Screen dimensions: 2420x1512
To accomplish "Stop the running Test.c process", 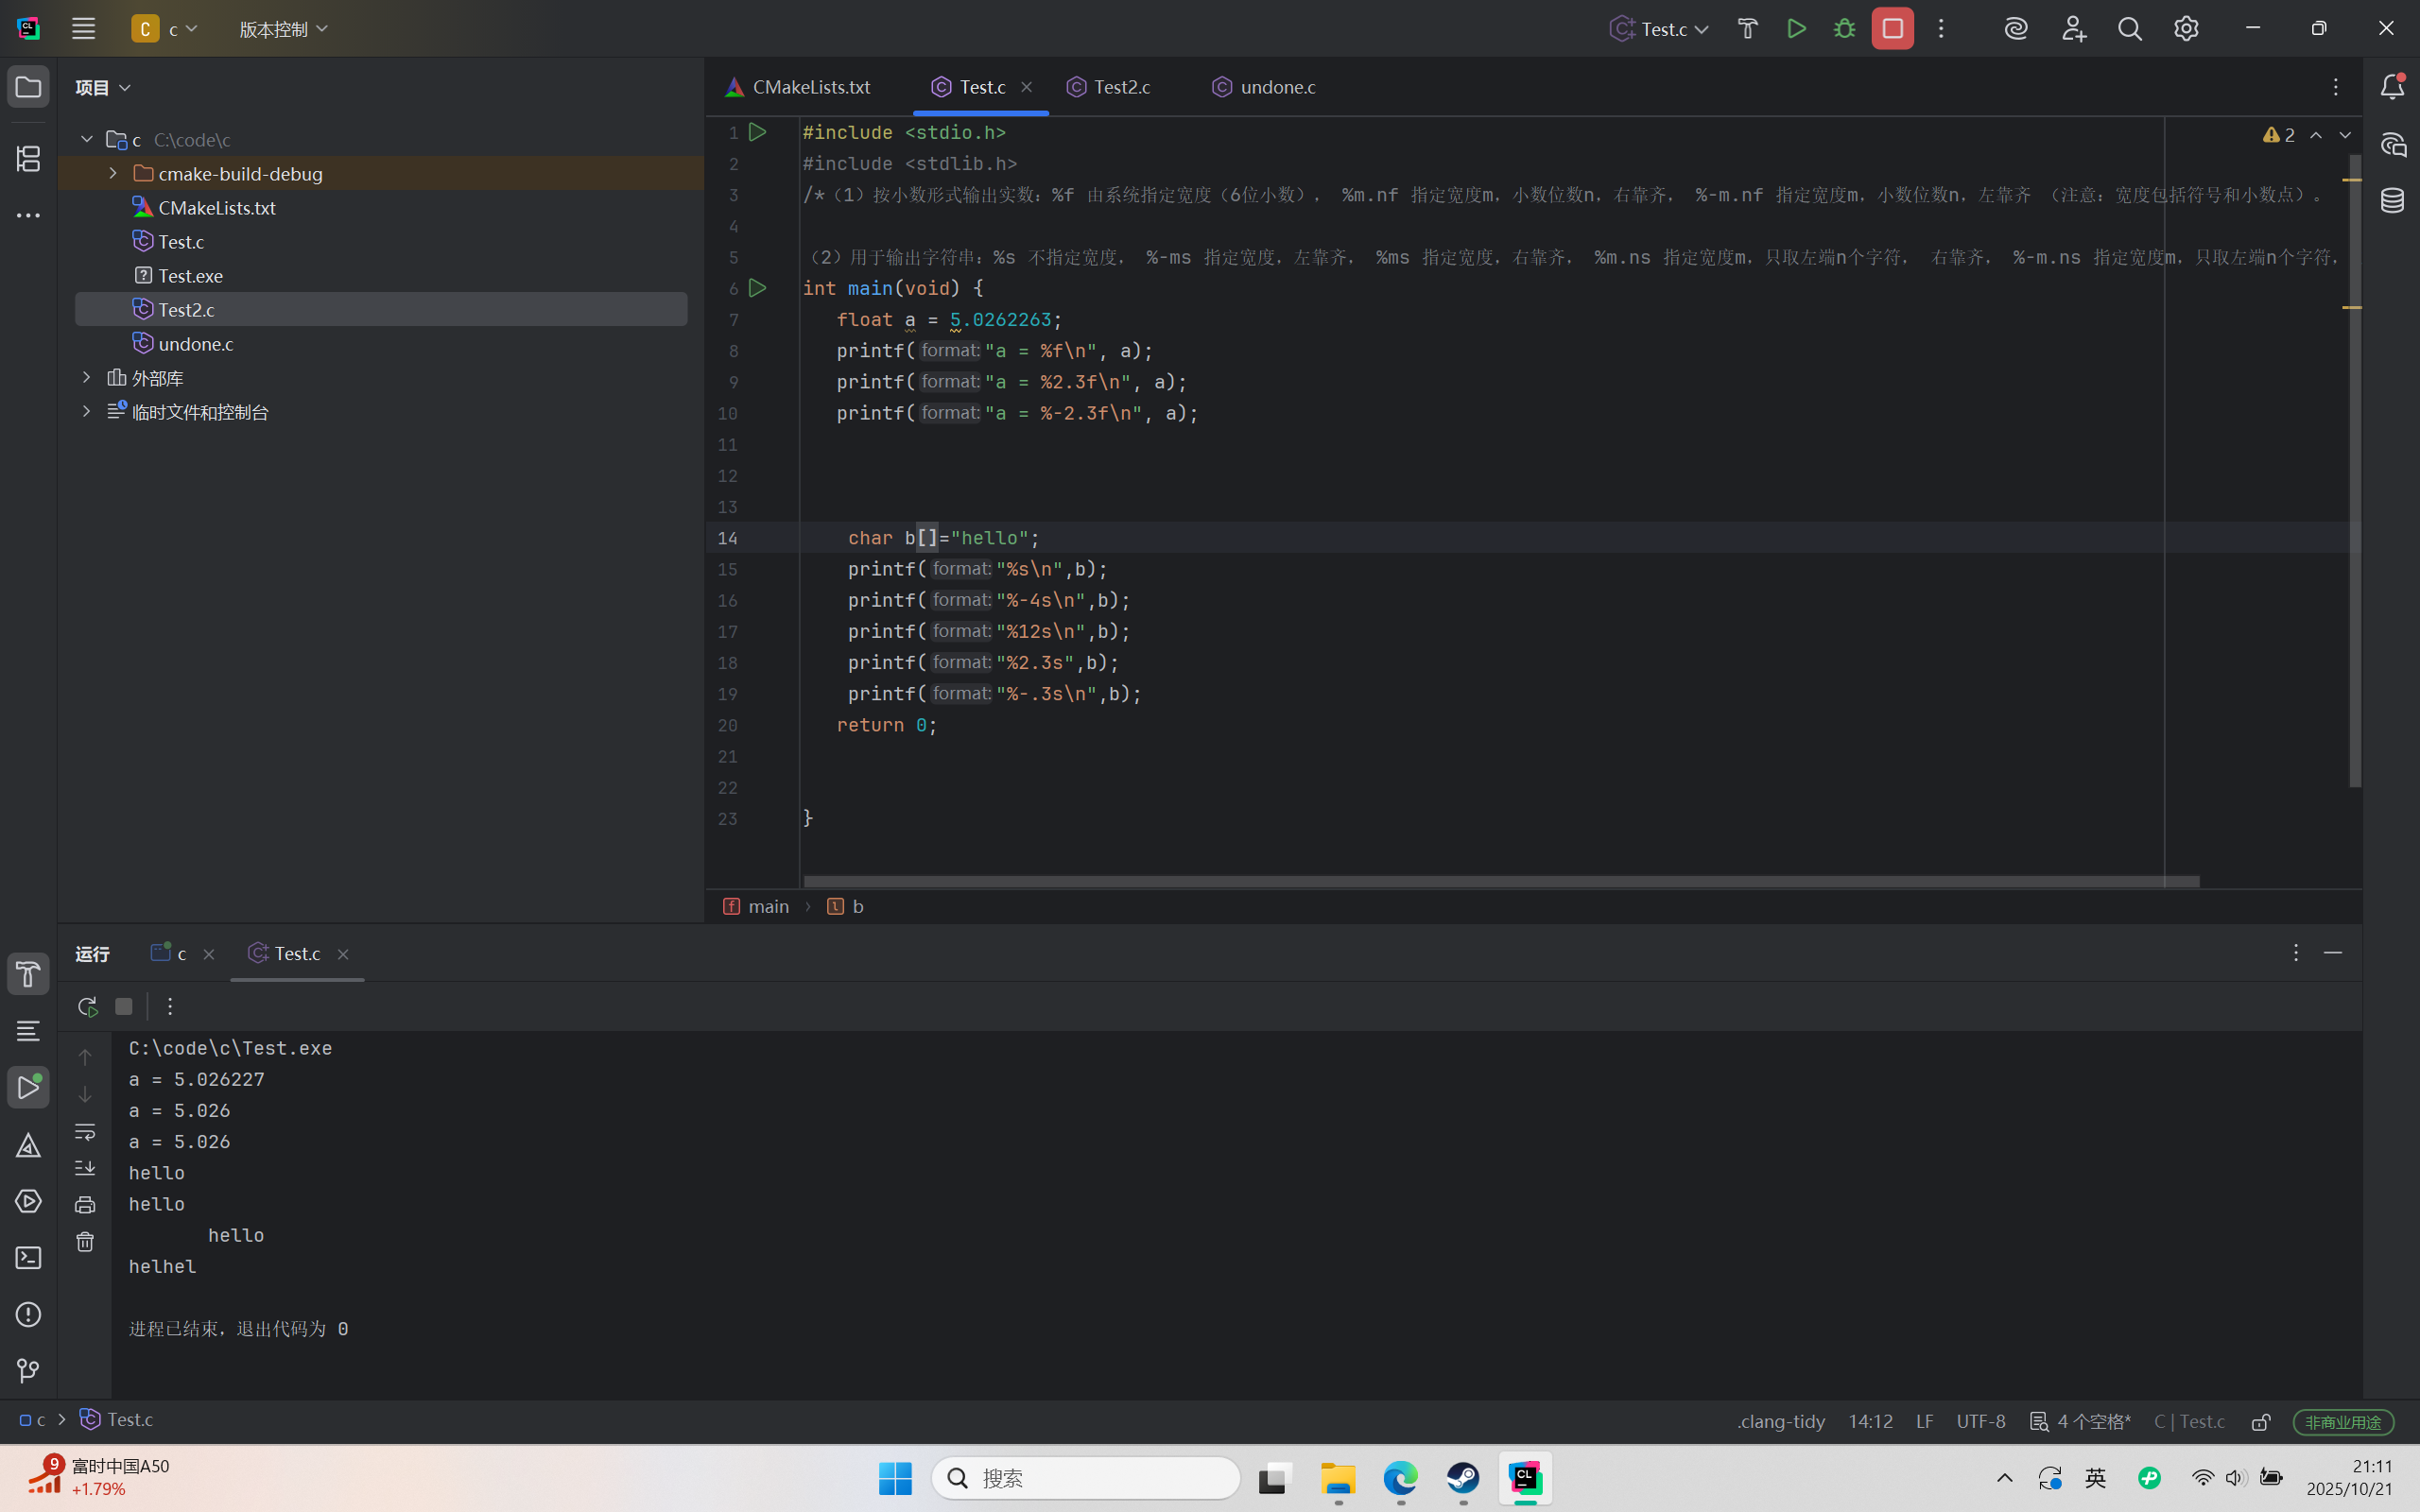I will point(1892,29).
